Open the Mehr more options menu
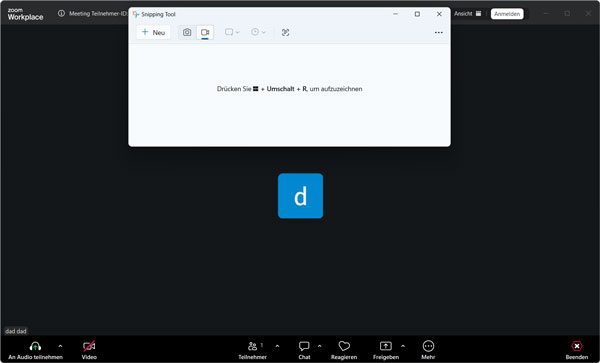This screenshot has width=600, height=363. (428, 350)
